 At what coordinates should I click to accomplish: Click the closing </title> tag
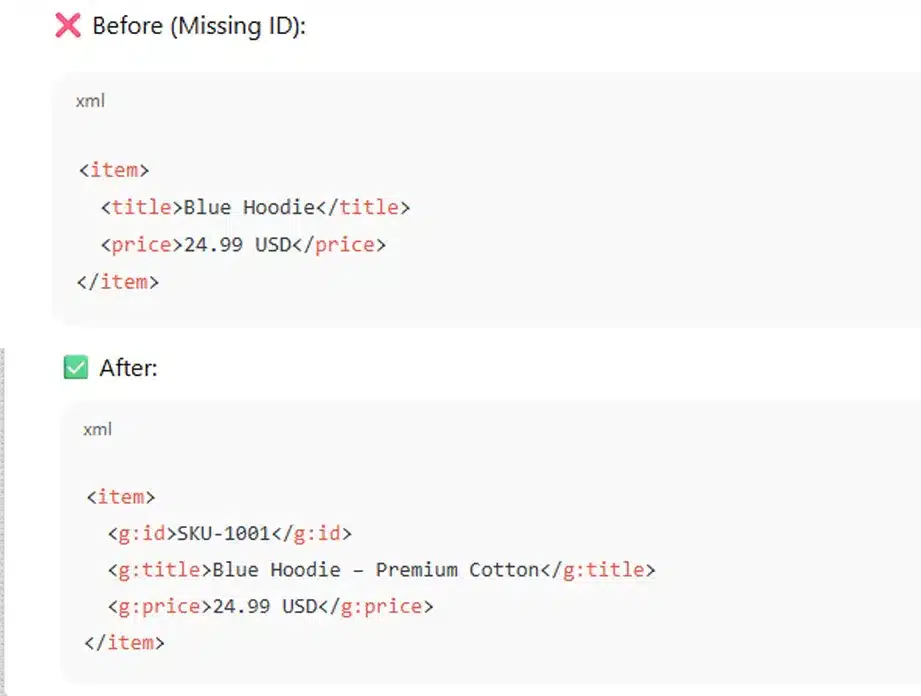(x=363, y=207)
